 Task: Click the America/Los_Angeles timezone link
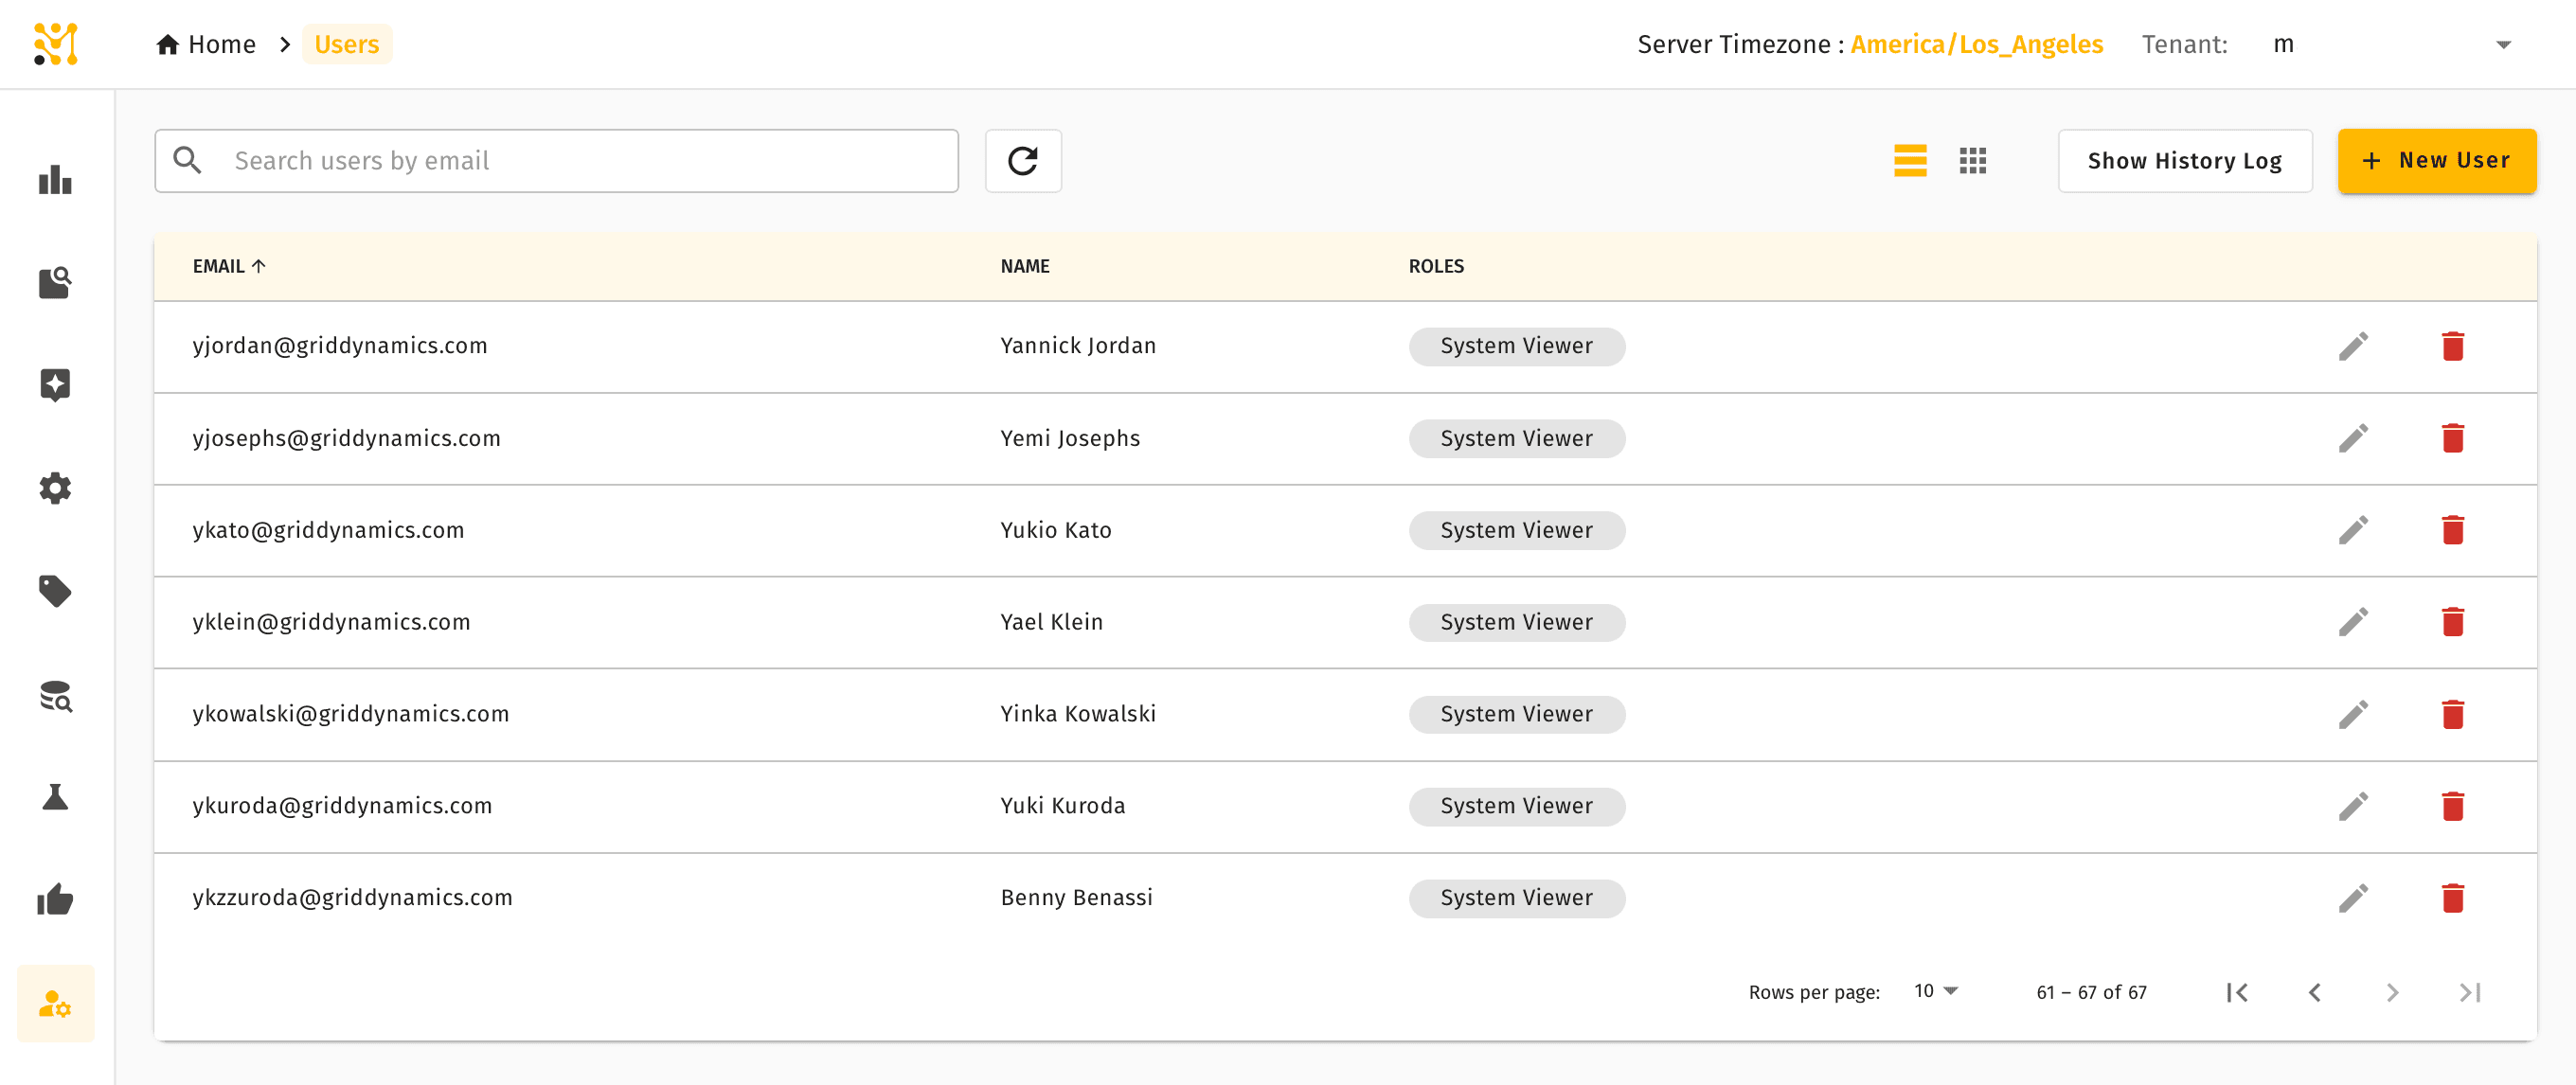[1977, 45]
